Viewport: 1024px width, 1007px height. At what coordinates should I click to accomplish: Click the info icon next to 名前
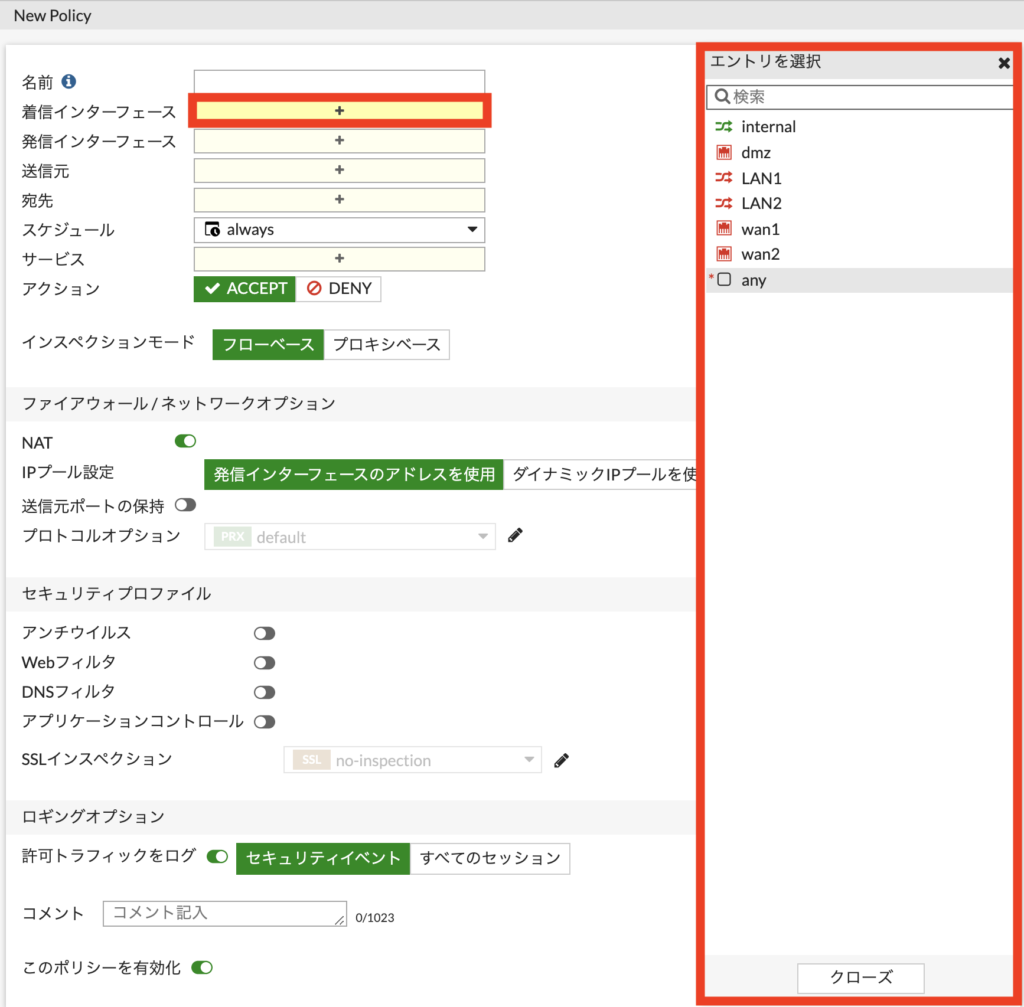tap(68, 81)
